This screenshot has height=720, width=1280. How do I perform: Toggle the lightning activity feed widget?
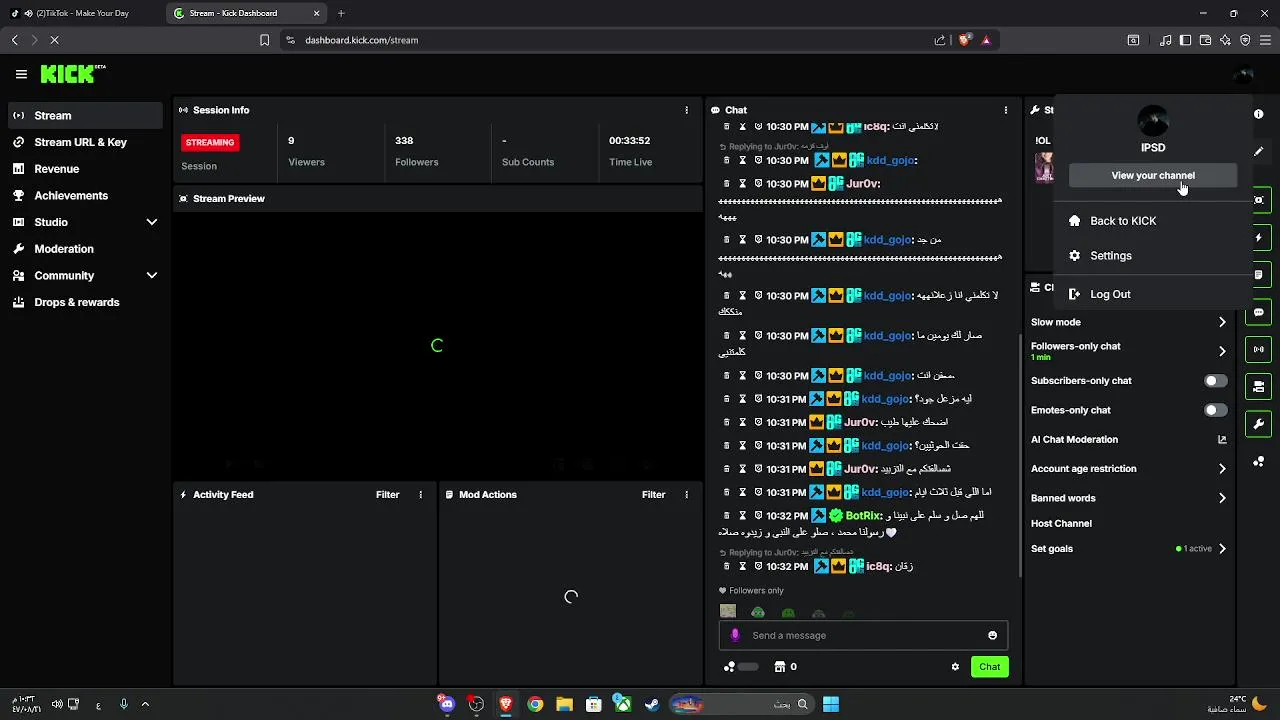(x=1258, y=237)
